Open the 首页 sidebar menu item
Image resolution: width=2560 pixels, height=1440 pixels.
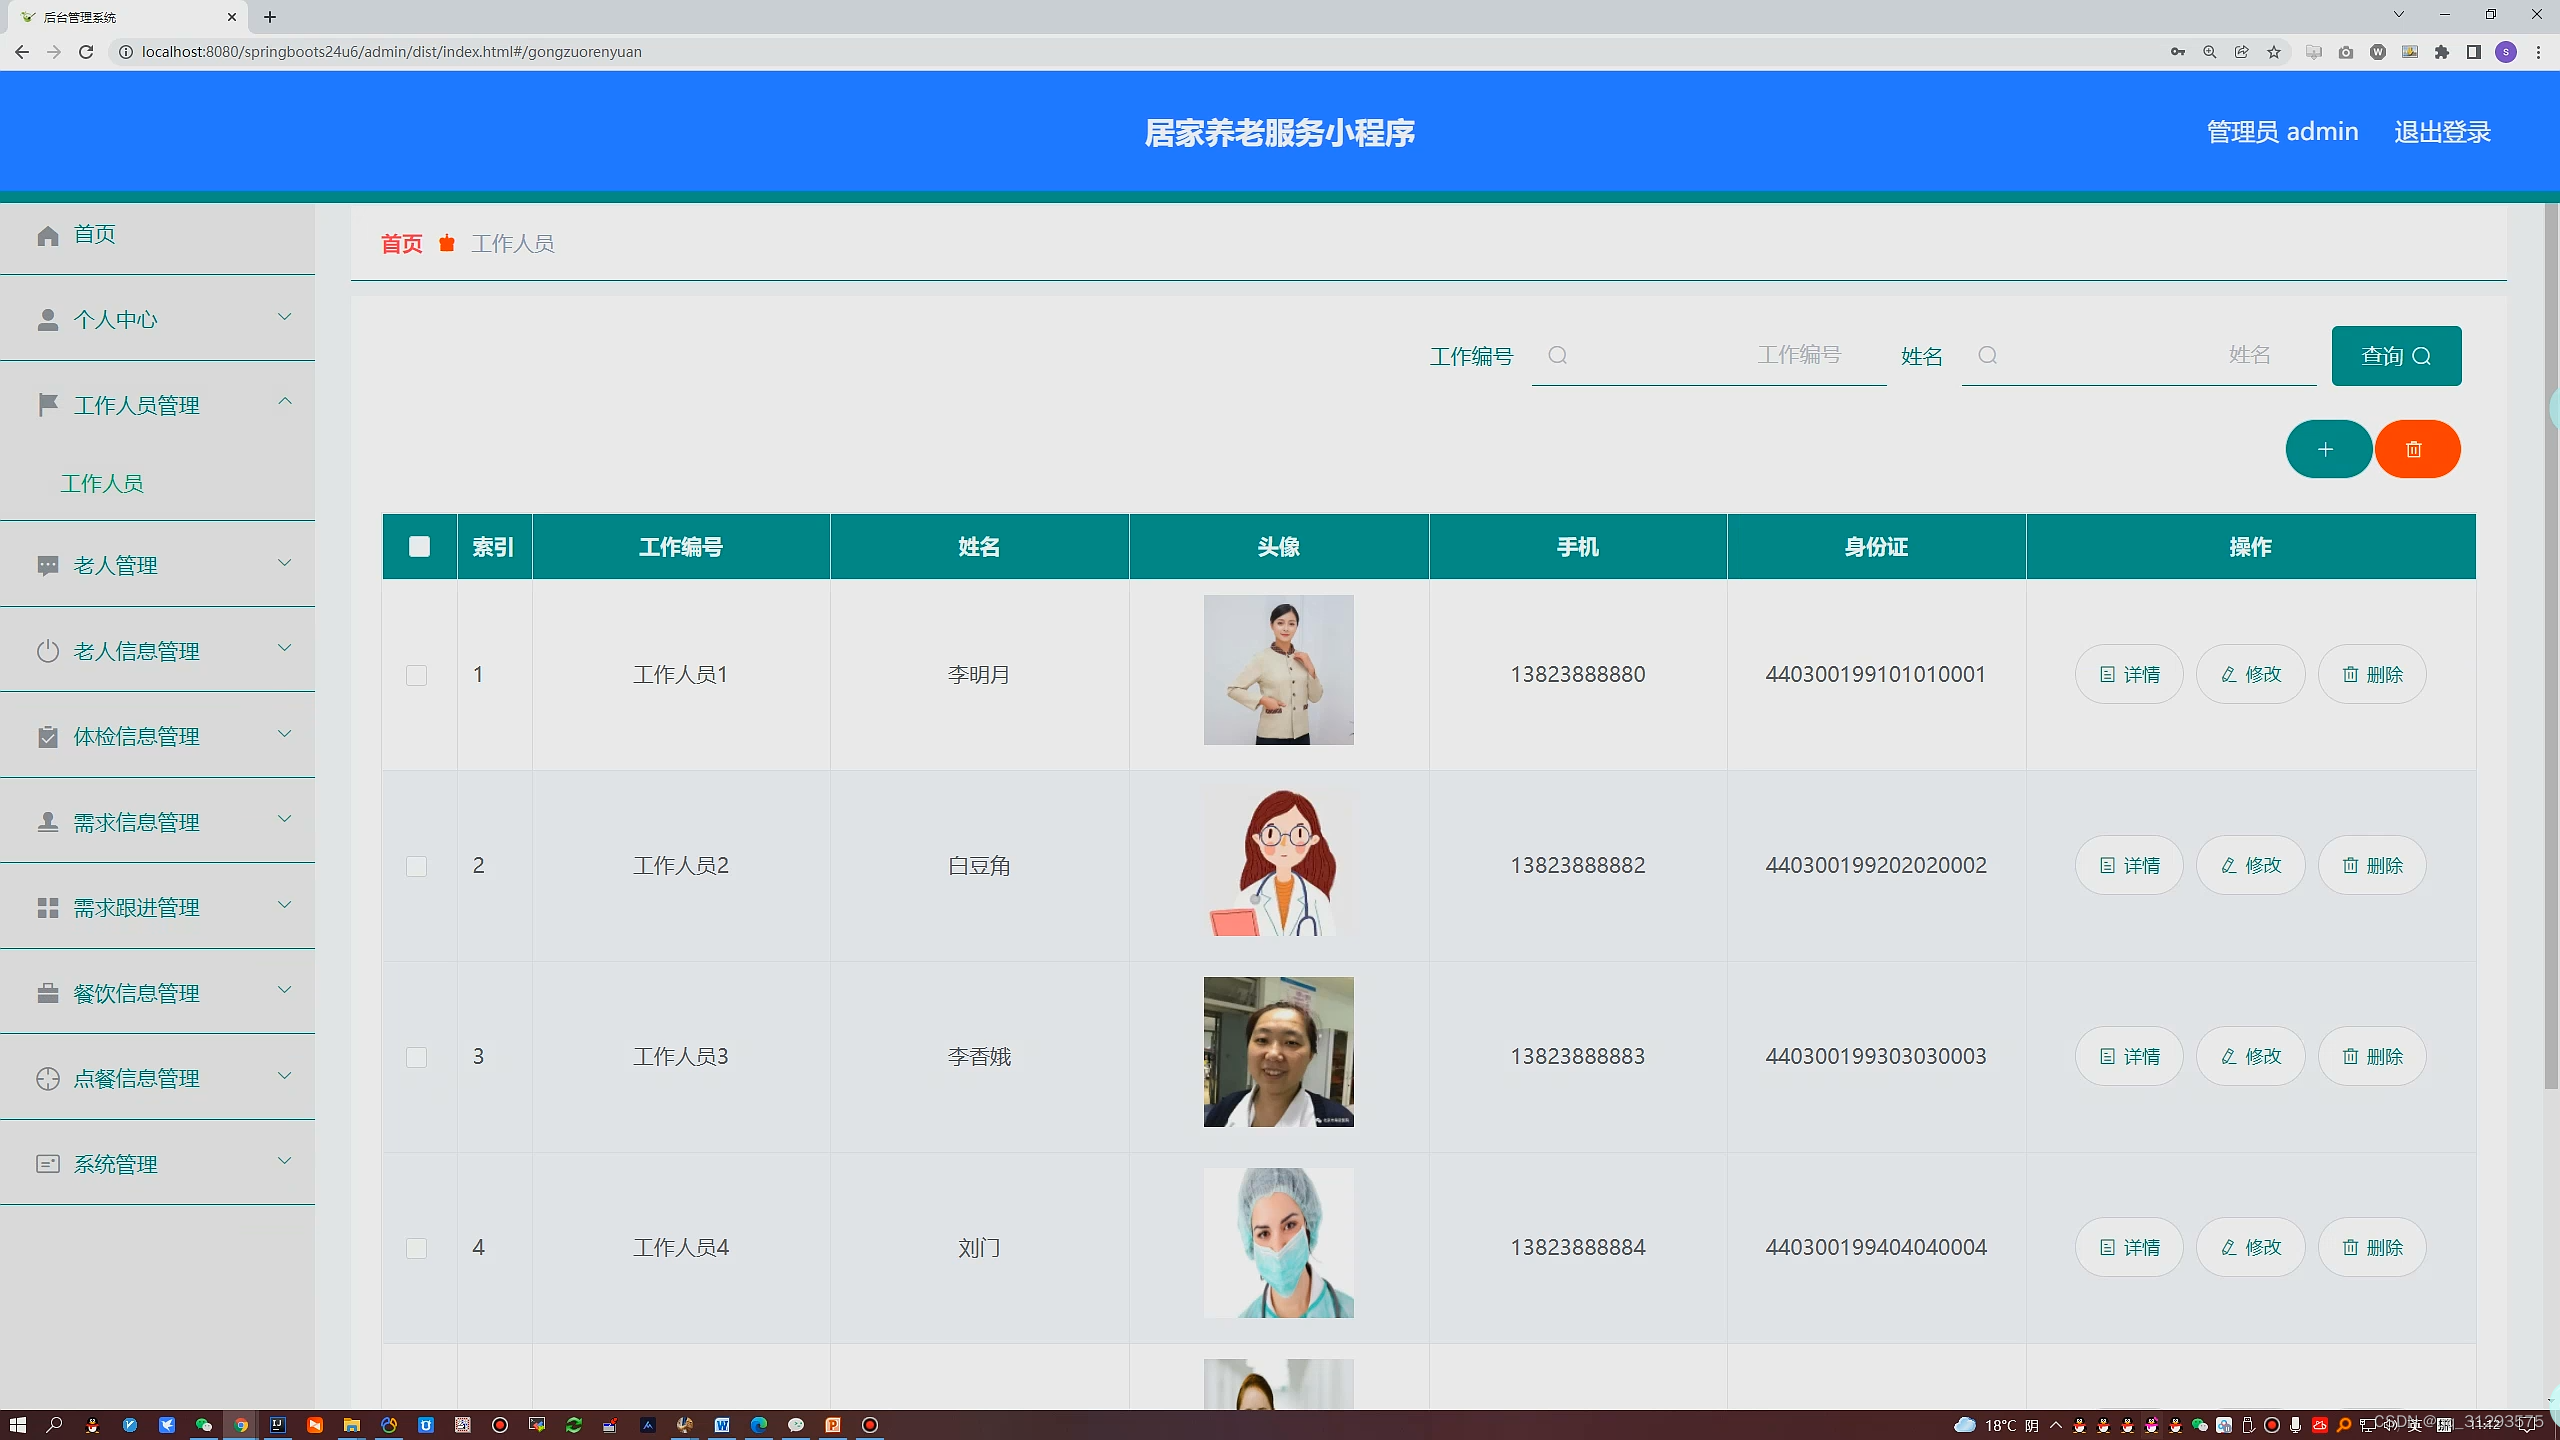94,235
